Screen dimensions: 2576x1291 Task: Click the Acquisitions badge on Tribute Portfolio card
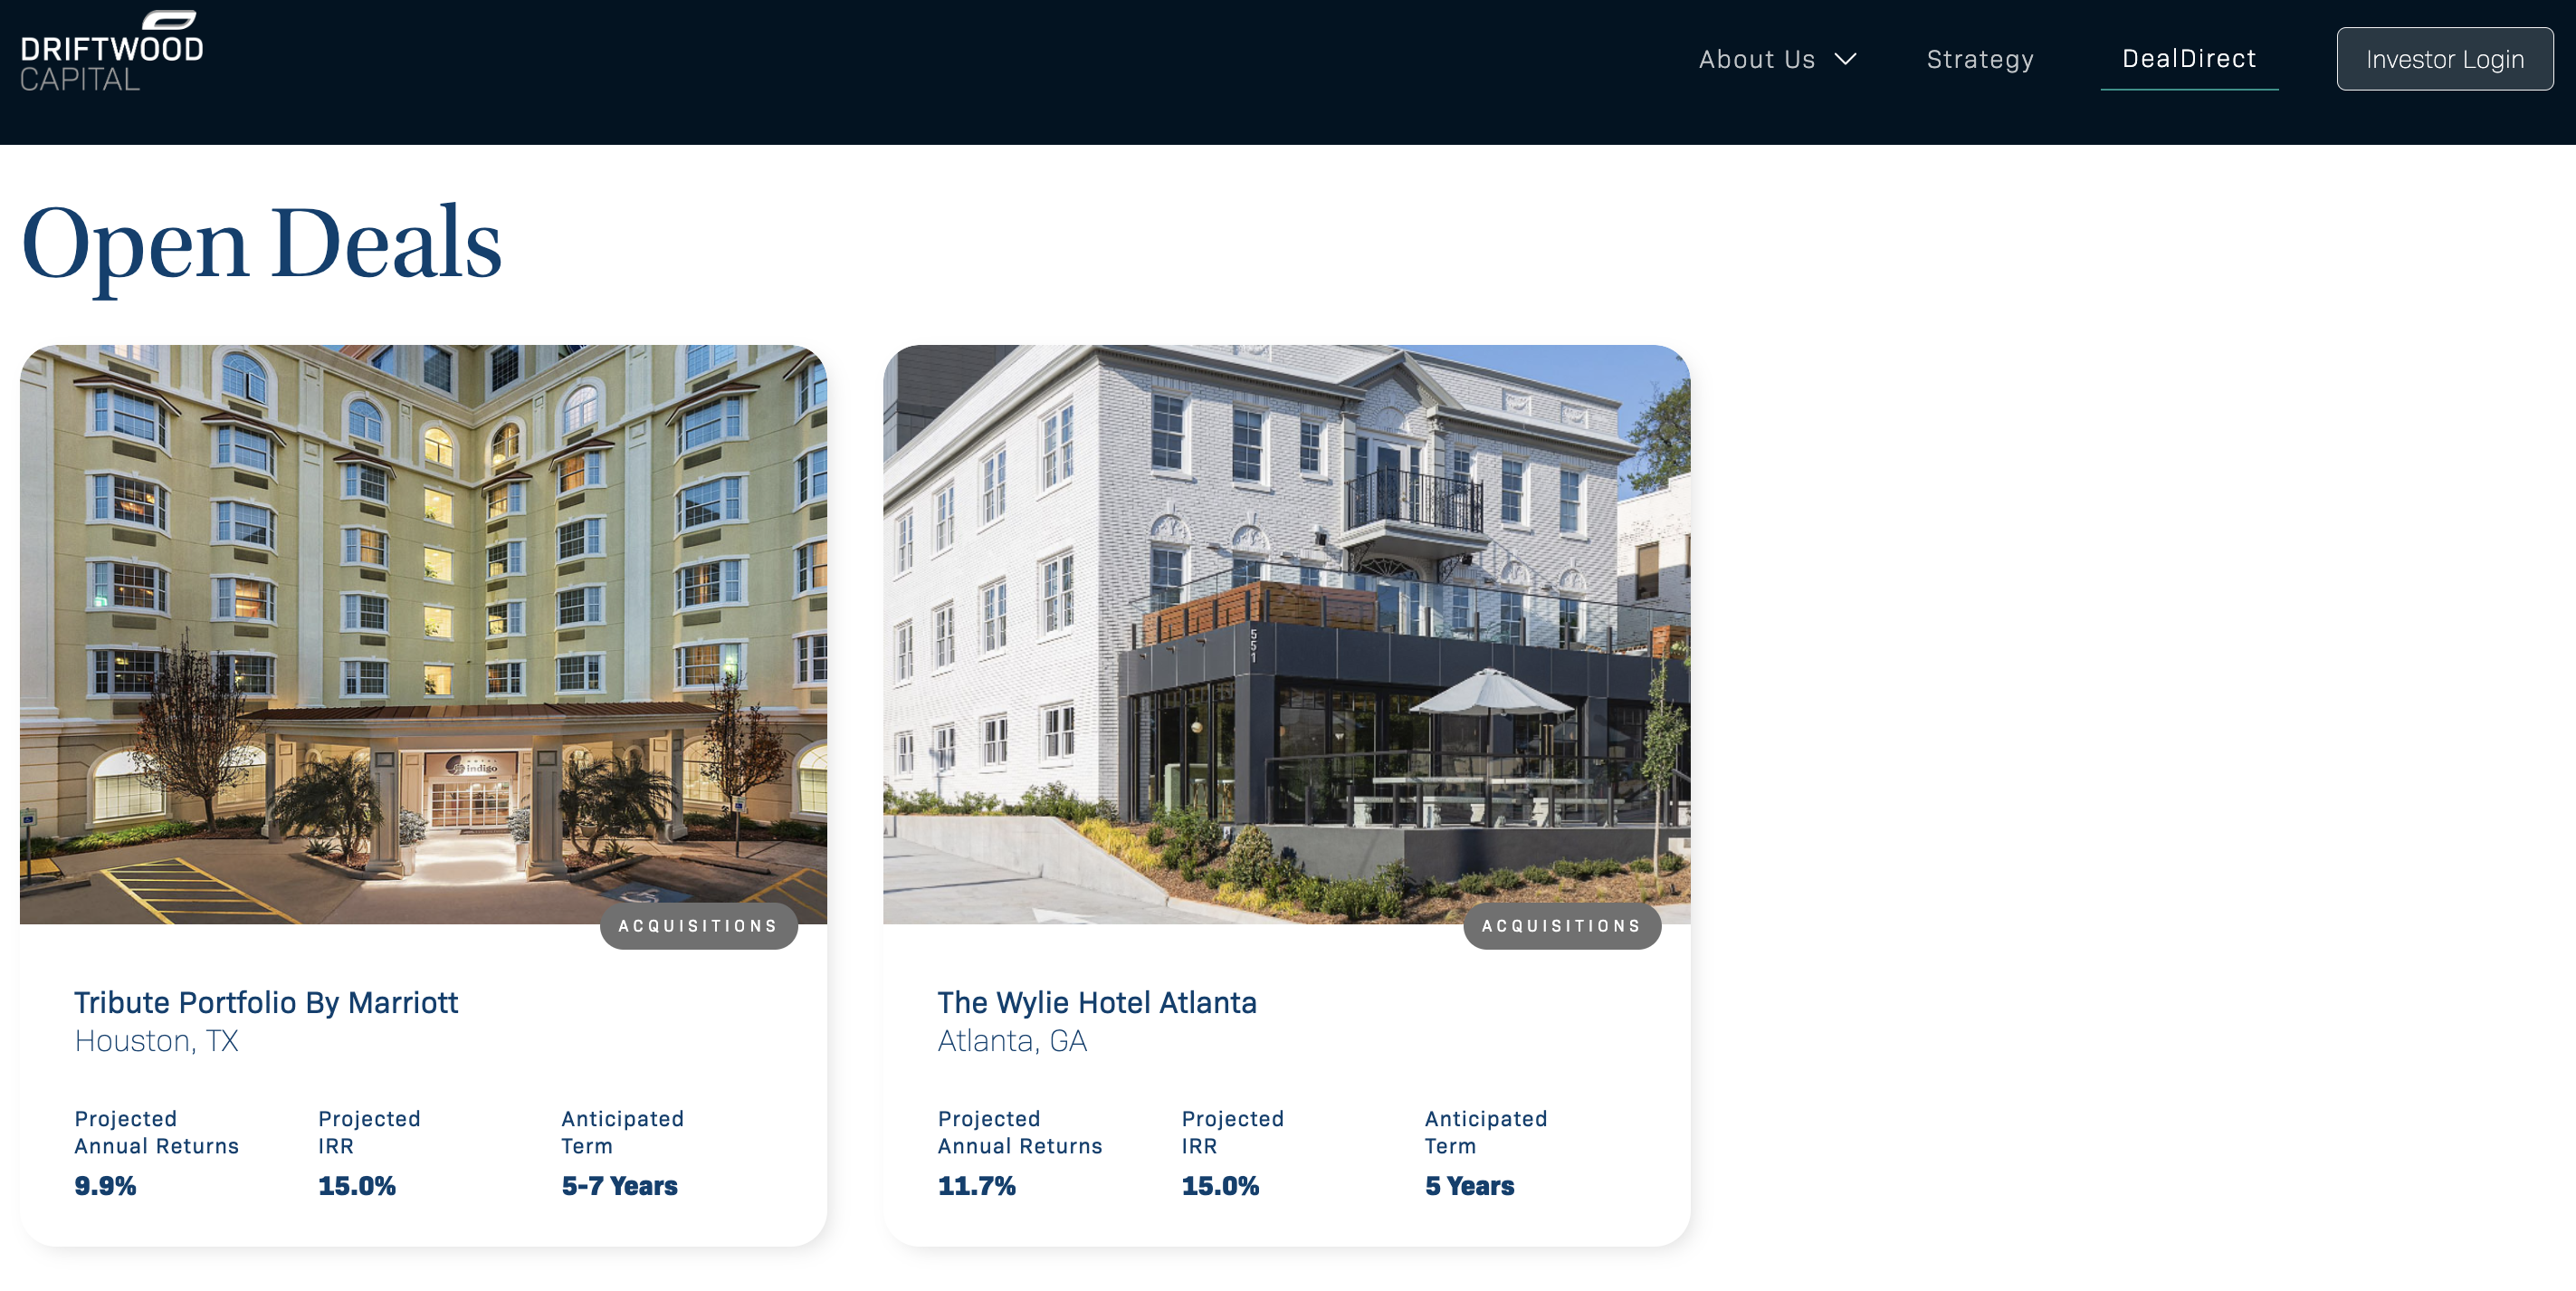[x=698, y=925]
